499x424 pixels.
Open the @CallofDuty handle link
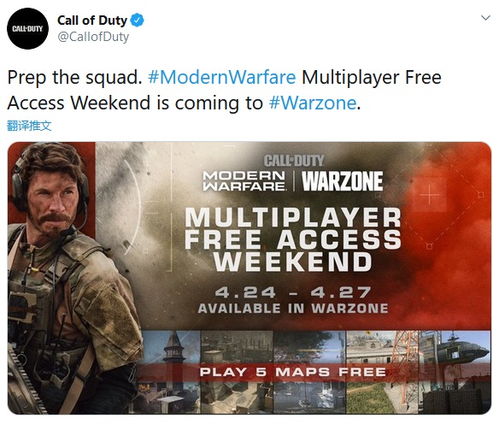click(x=93, y=37)
